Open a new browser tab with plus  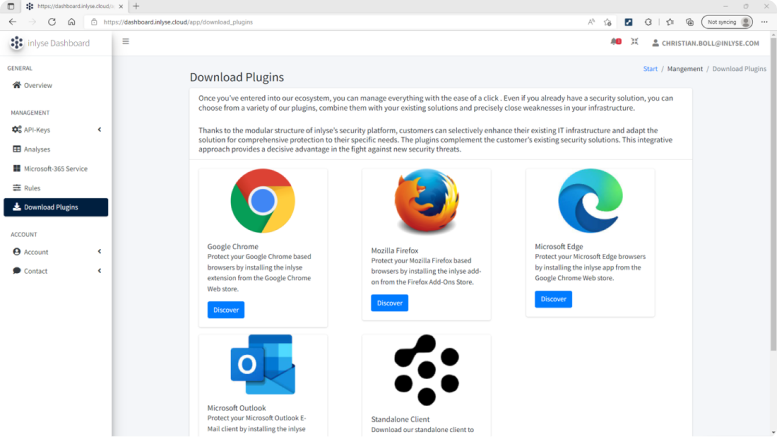pyautogui.click(x=136, y=6)
